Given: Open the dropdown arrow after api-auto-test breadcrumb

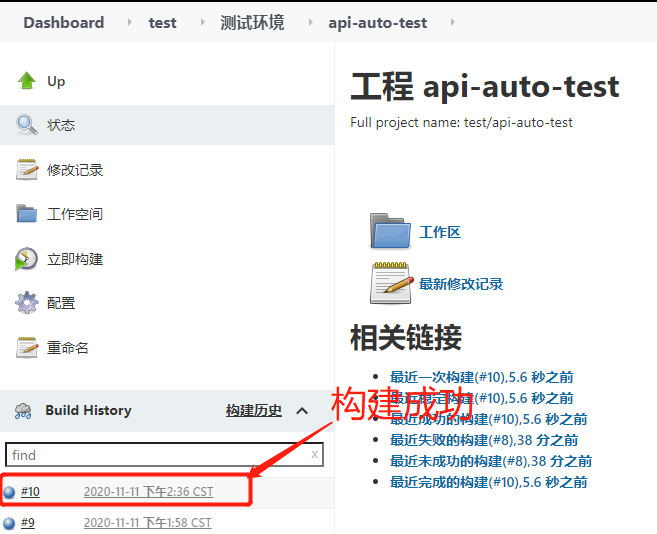Looking at the screenshot, I should [453, 22].
